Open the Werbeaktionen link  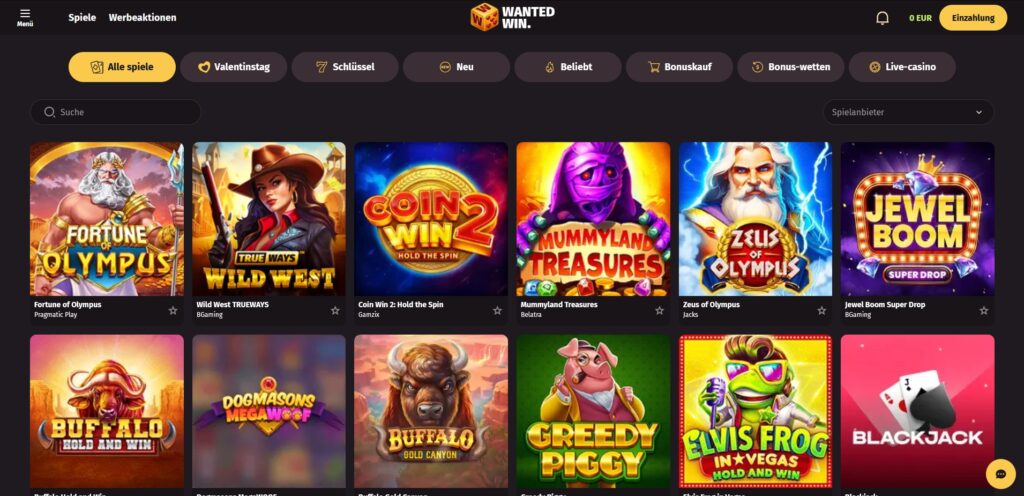point(142,18)
